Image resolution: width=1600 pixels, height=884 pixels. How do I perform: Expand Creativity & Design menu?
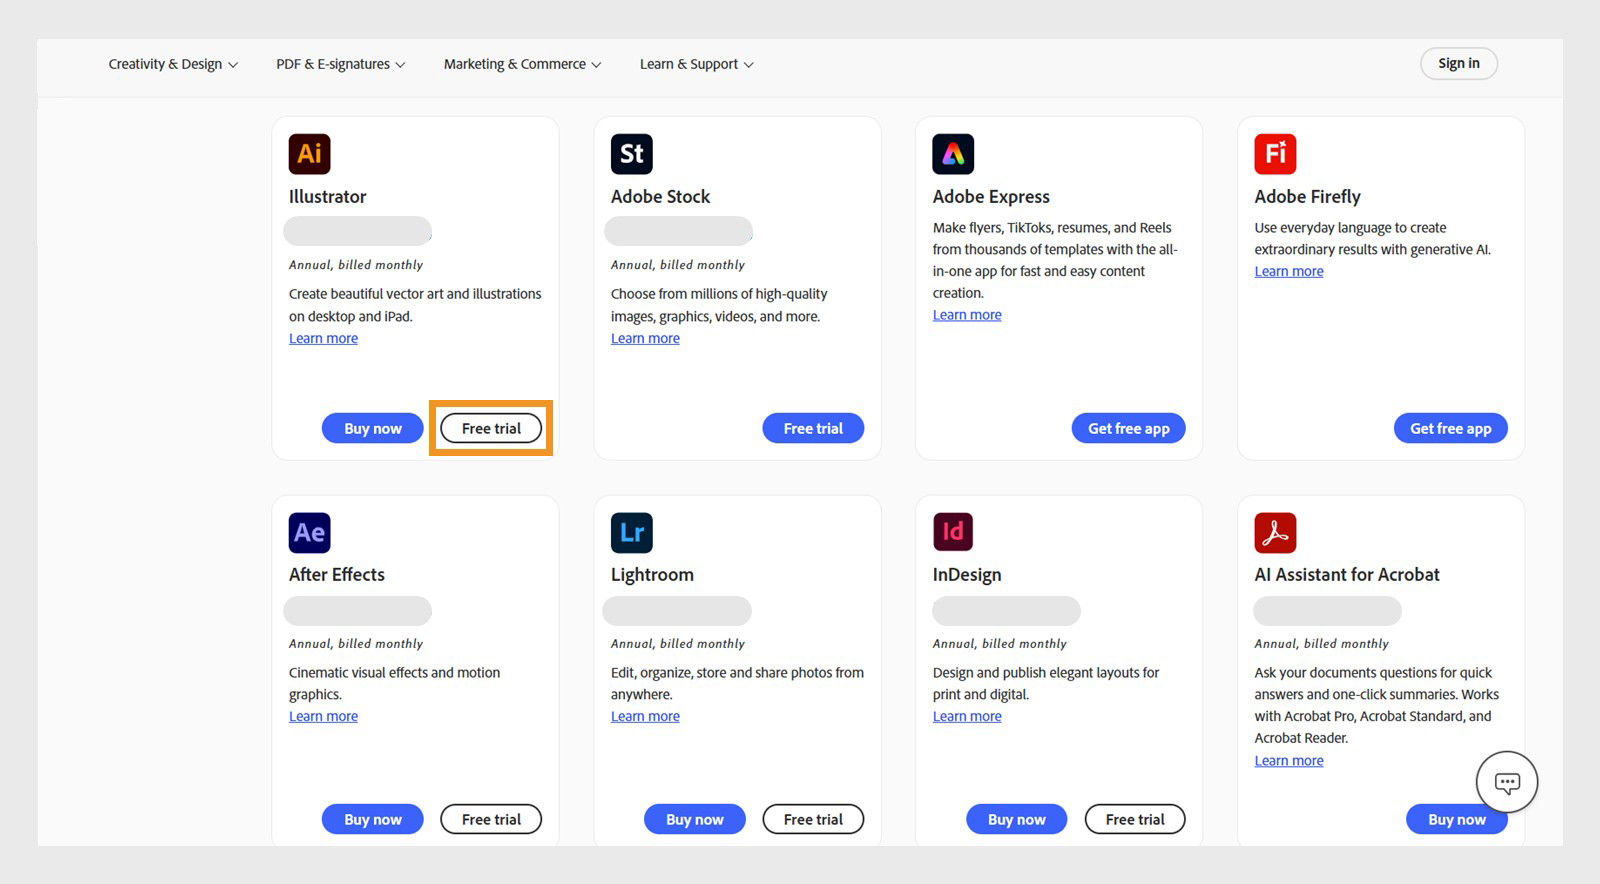[173, 64]
